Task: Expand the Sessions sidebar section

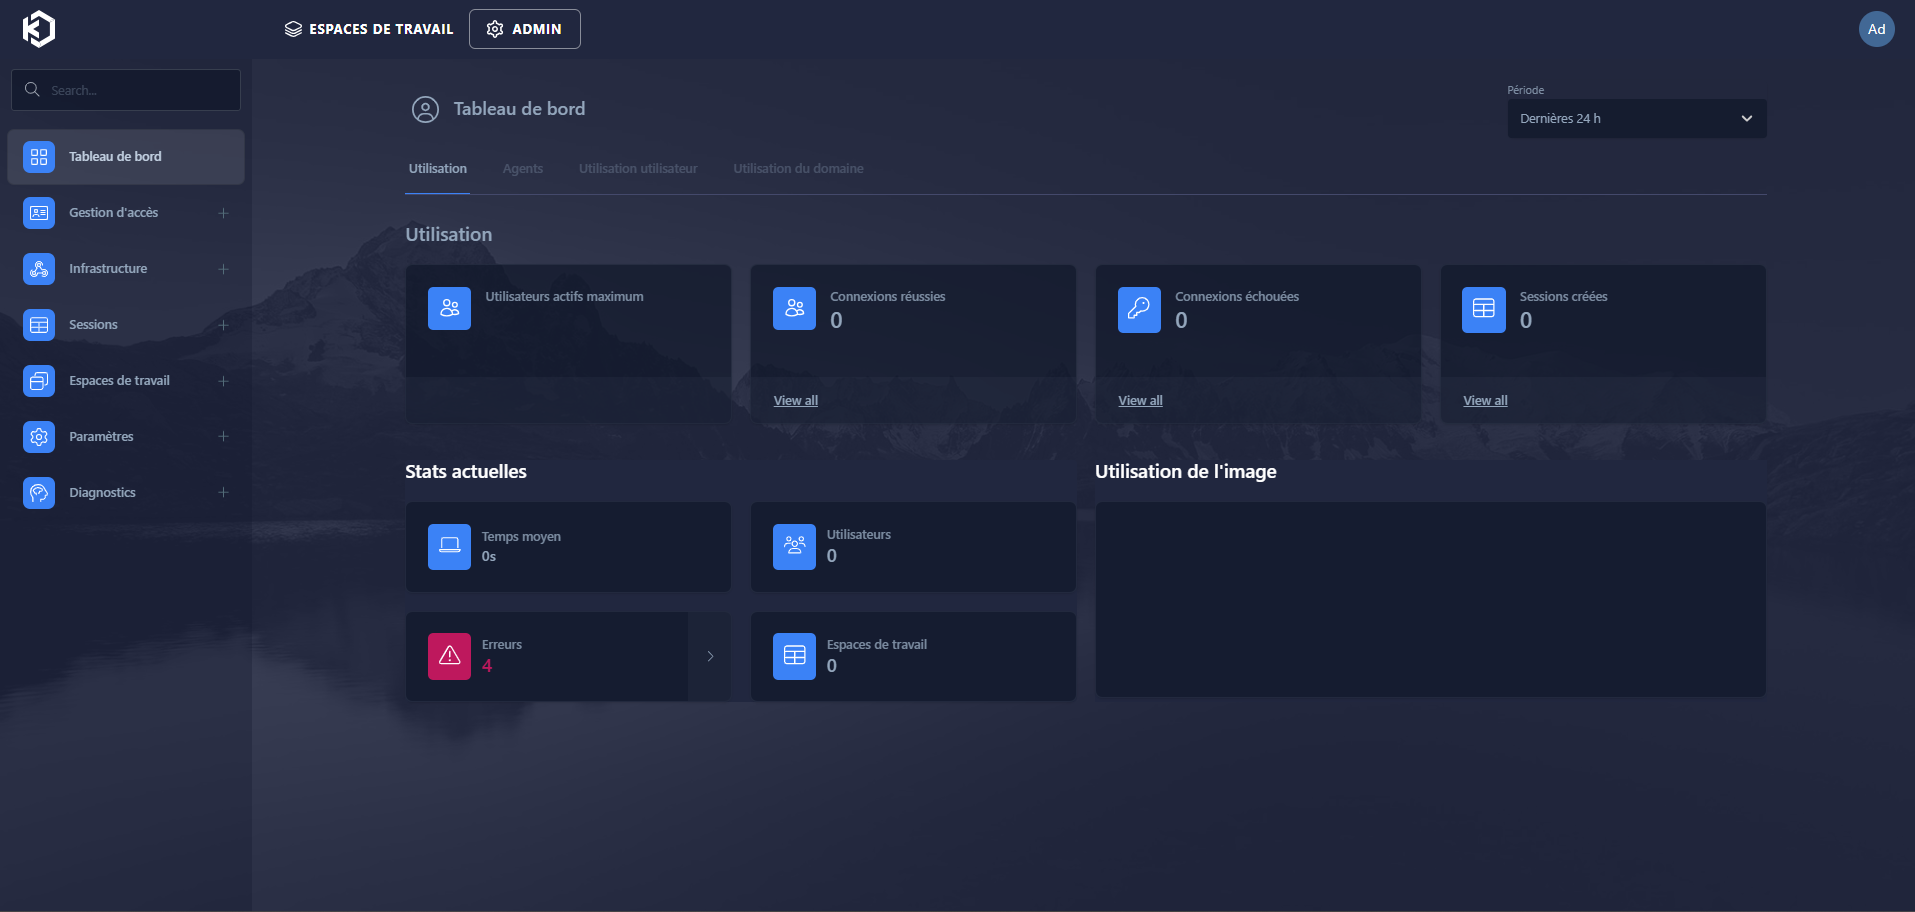Action: (x=223, y=325)
